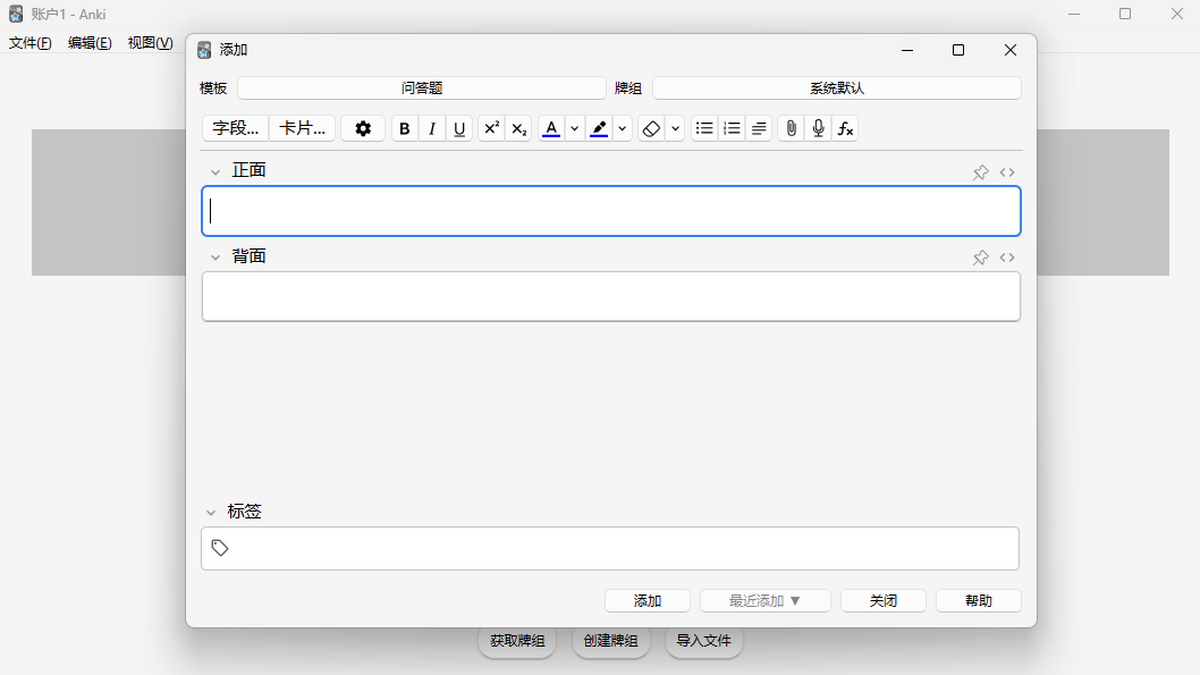The width and height of the screenshot is (1200, 675).
Task: Collapse the 标签 section
Action: click(x=211, y=512)
